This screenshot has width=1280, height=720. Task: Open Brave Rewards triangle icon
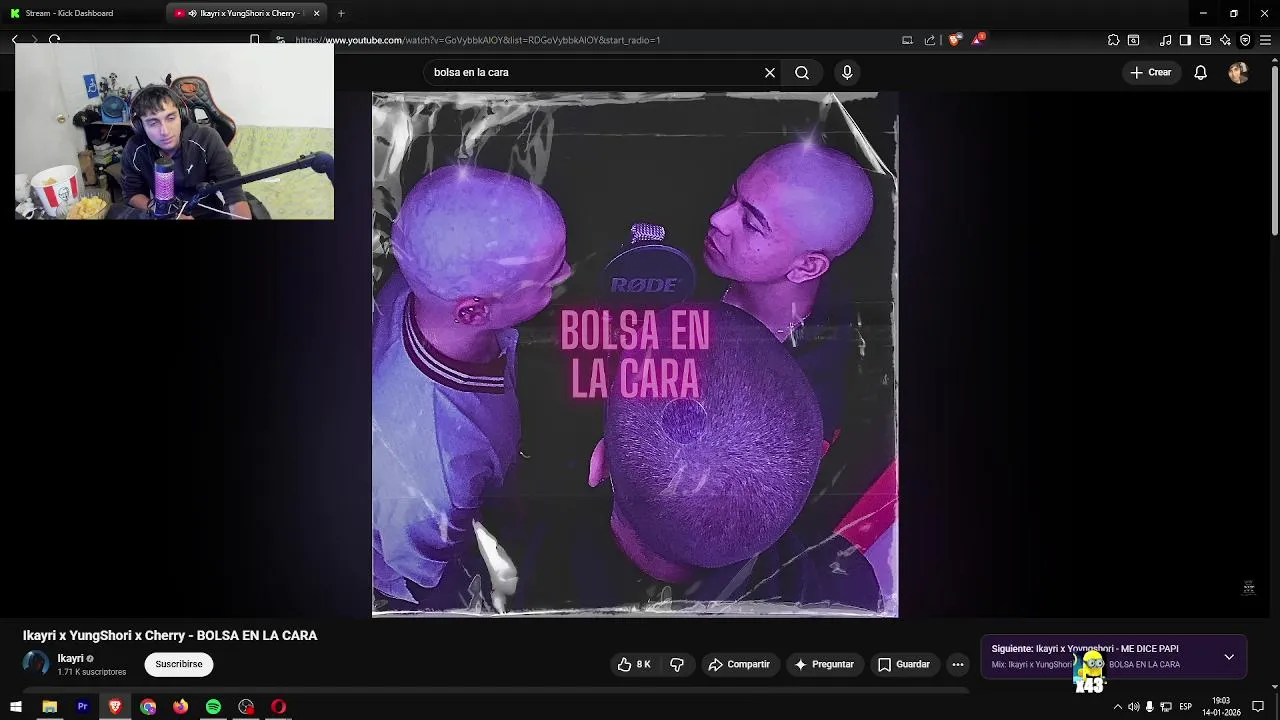click(978, 40)
